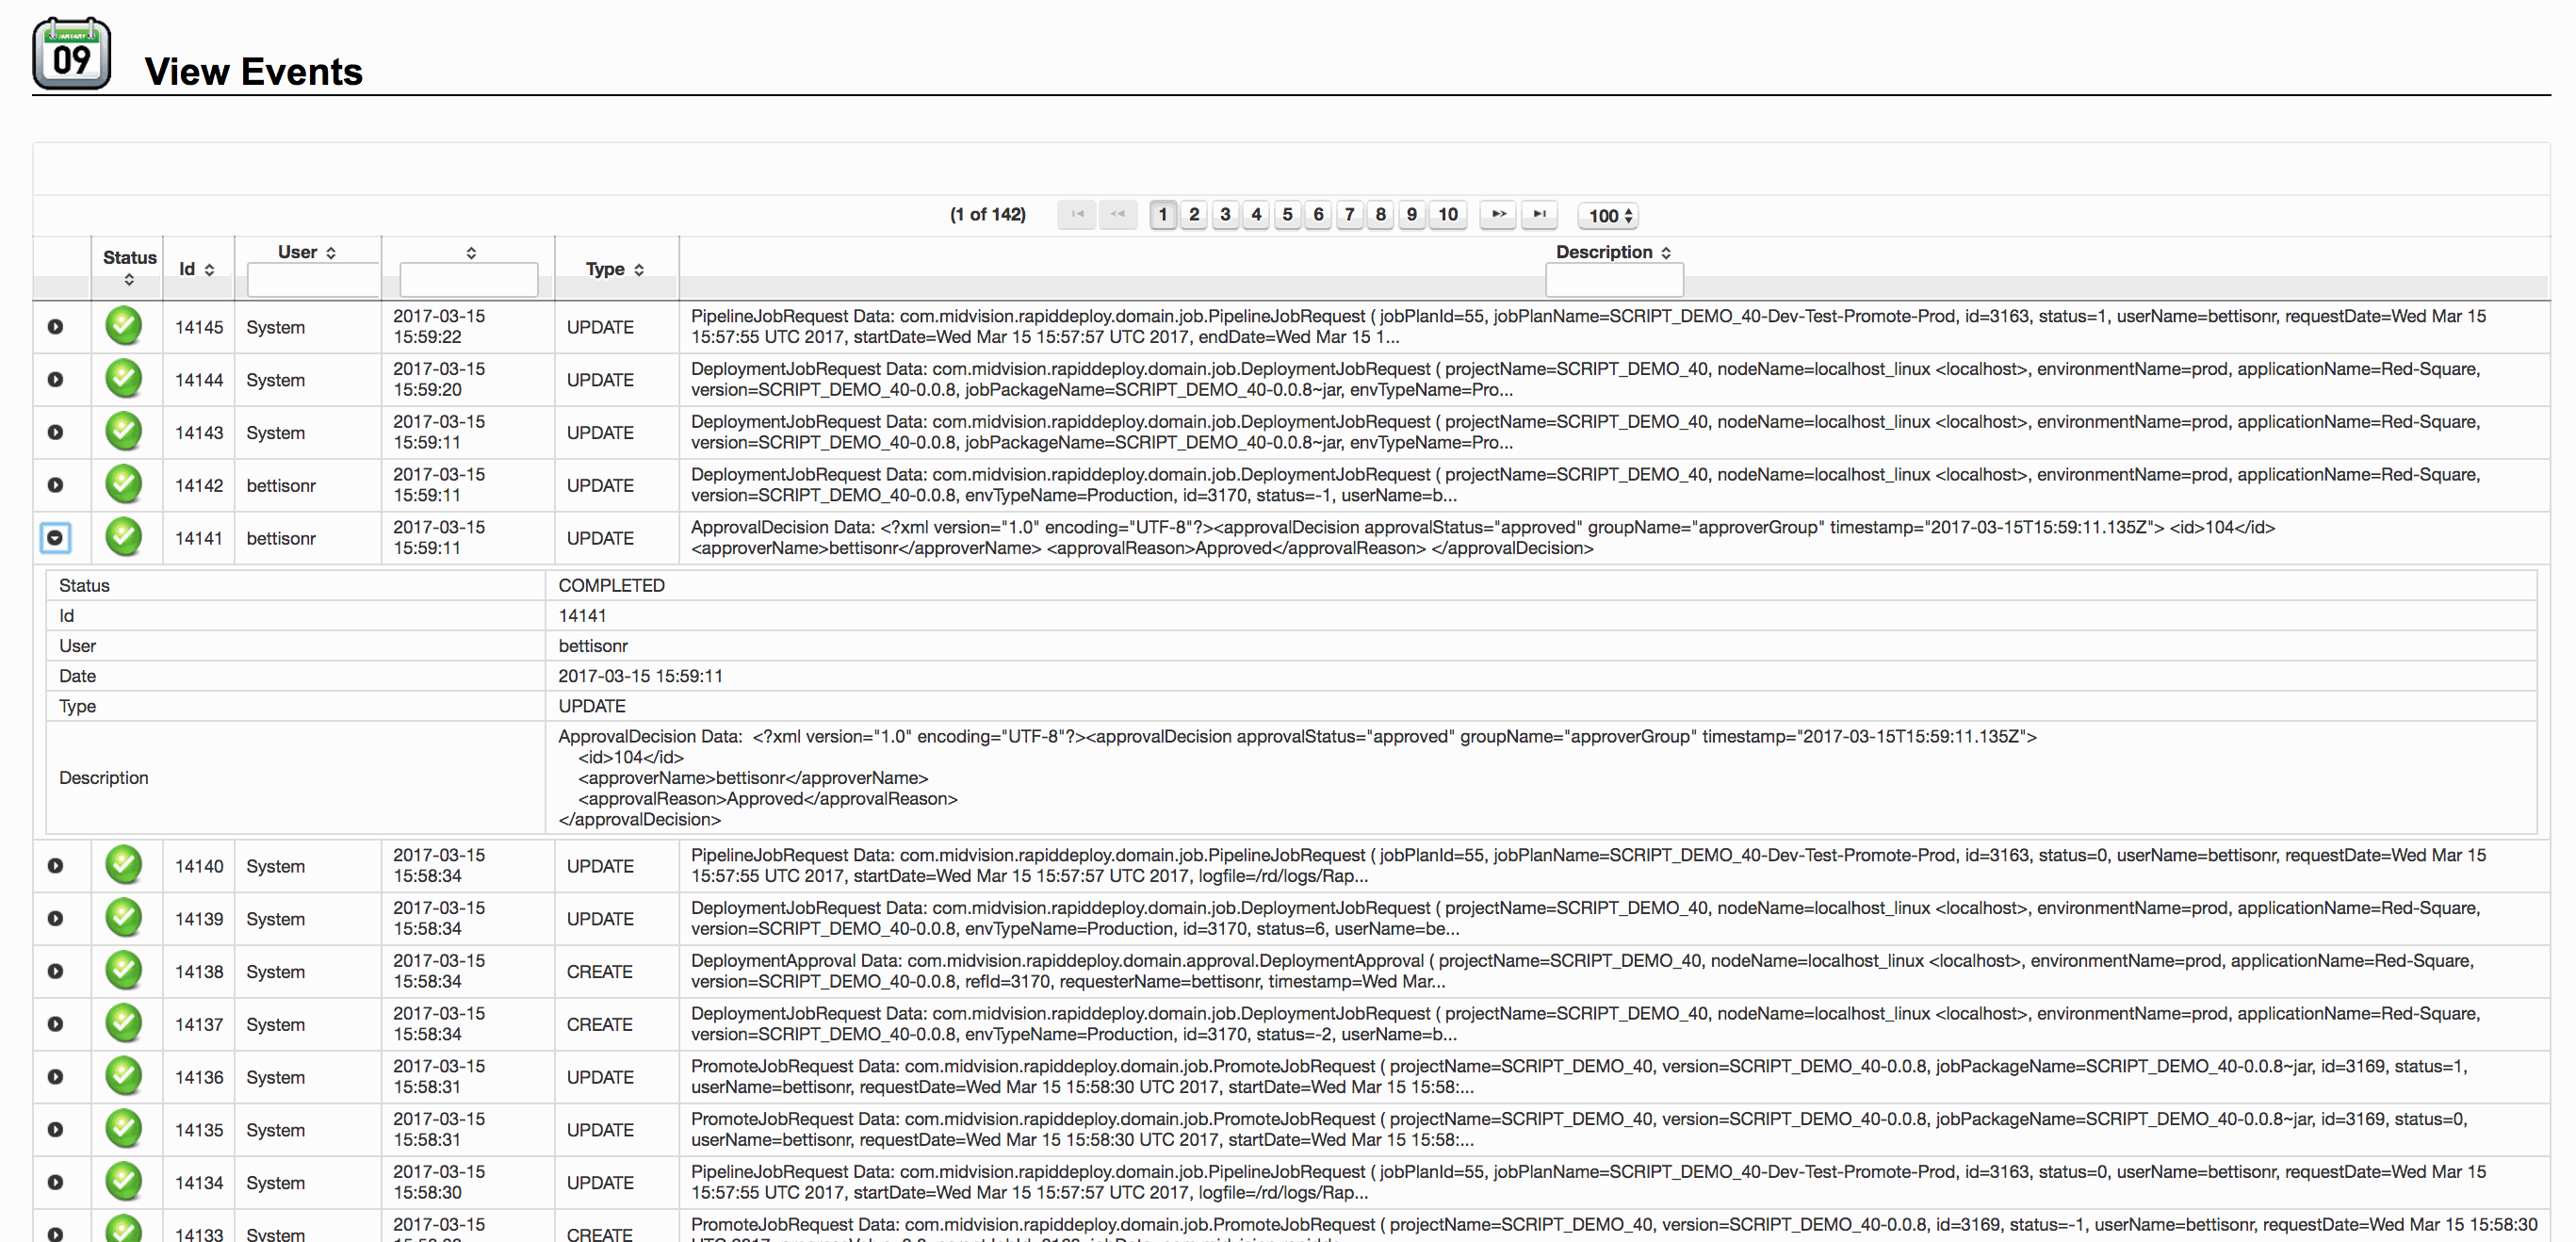The width and height of the screenshot is (2576, 1242).
Task: Open rows-per-page dropdown showing 100
Action: click(x=1609, y=215)
